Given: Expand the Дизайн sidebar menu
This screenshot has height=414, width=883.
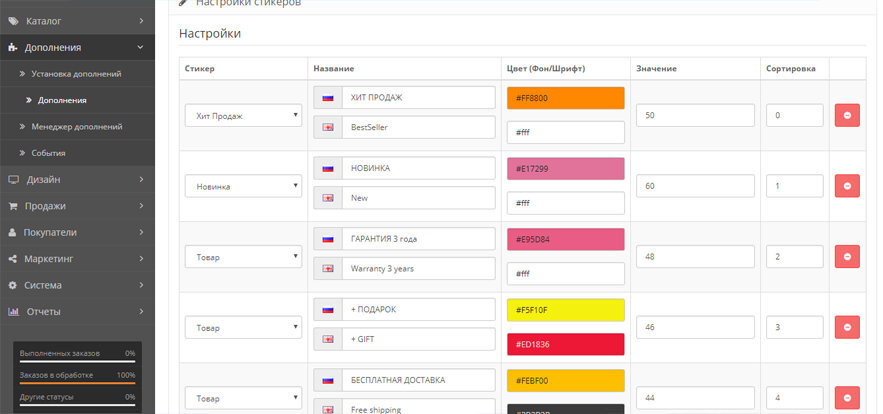Looking at the screenshot, I should pos(76,180).
